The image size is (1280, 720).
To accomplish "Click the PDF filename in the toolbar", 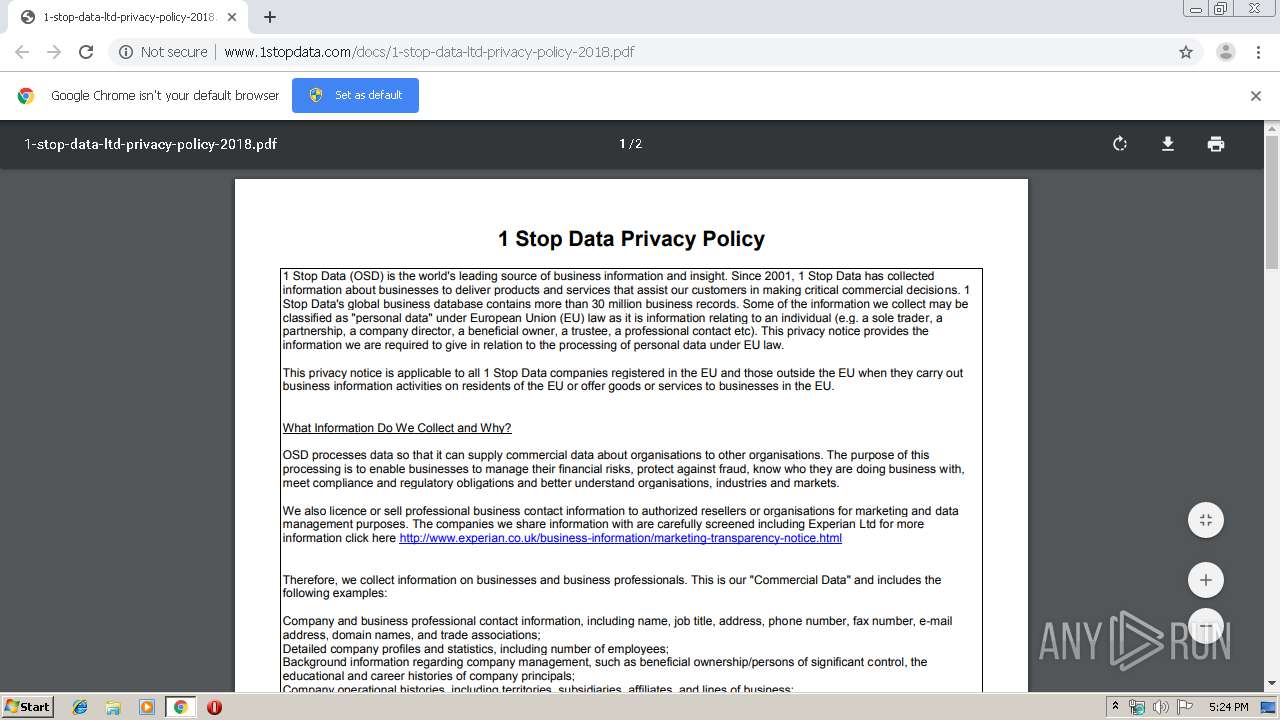I will point(151,144).
